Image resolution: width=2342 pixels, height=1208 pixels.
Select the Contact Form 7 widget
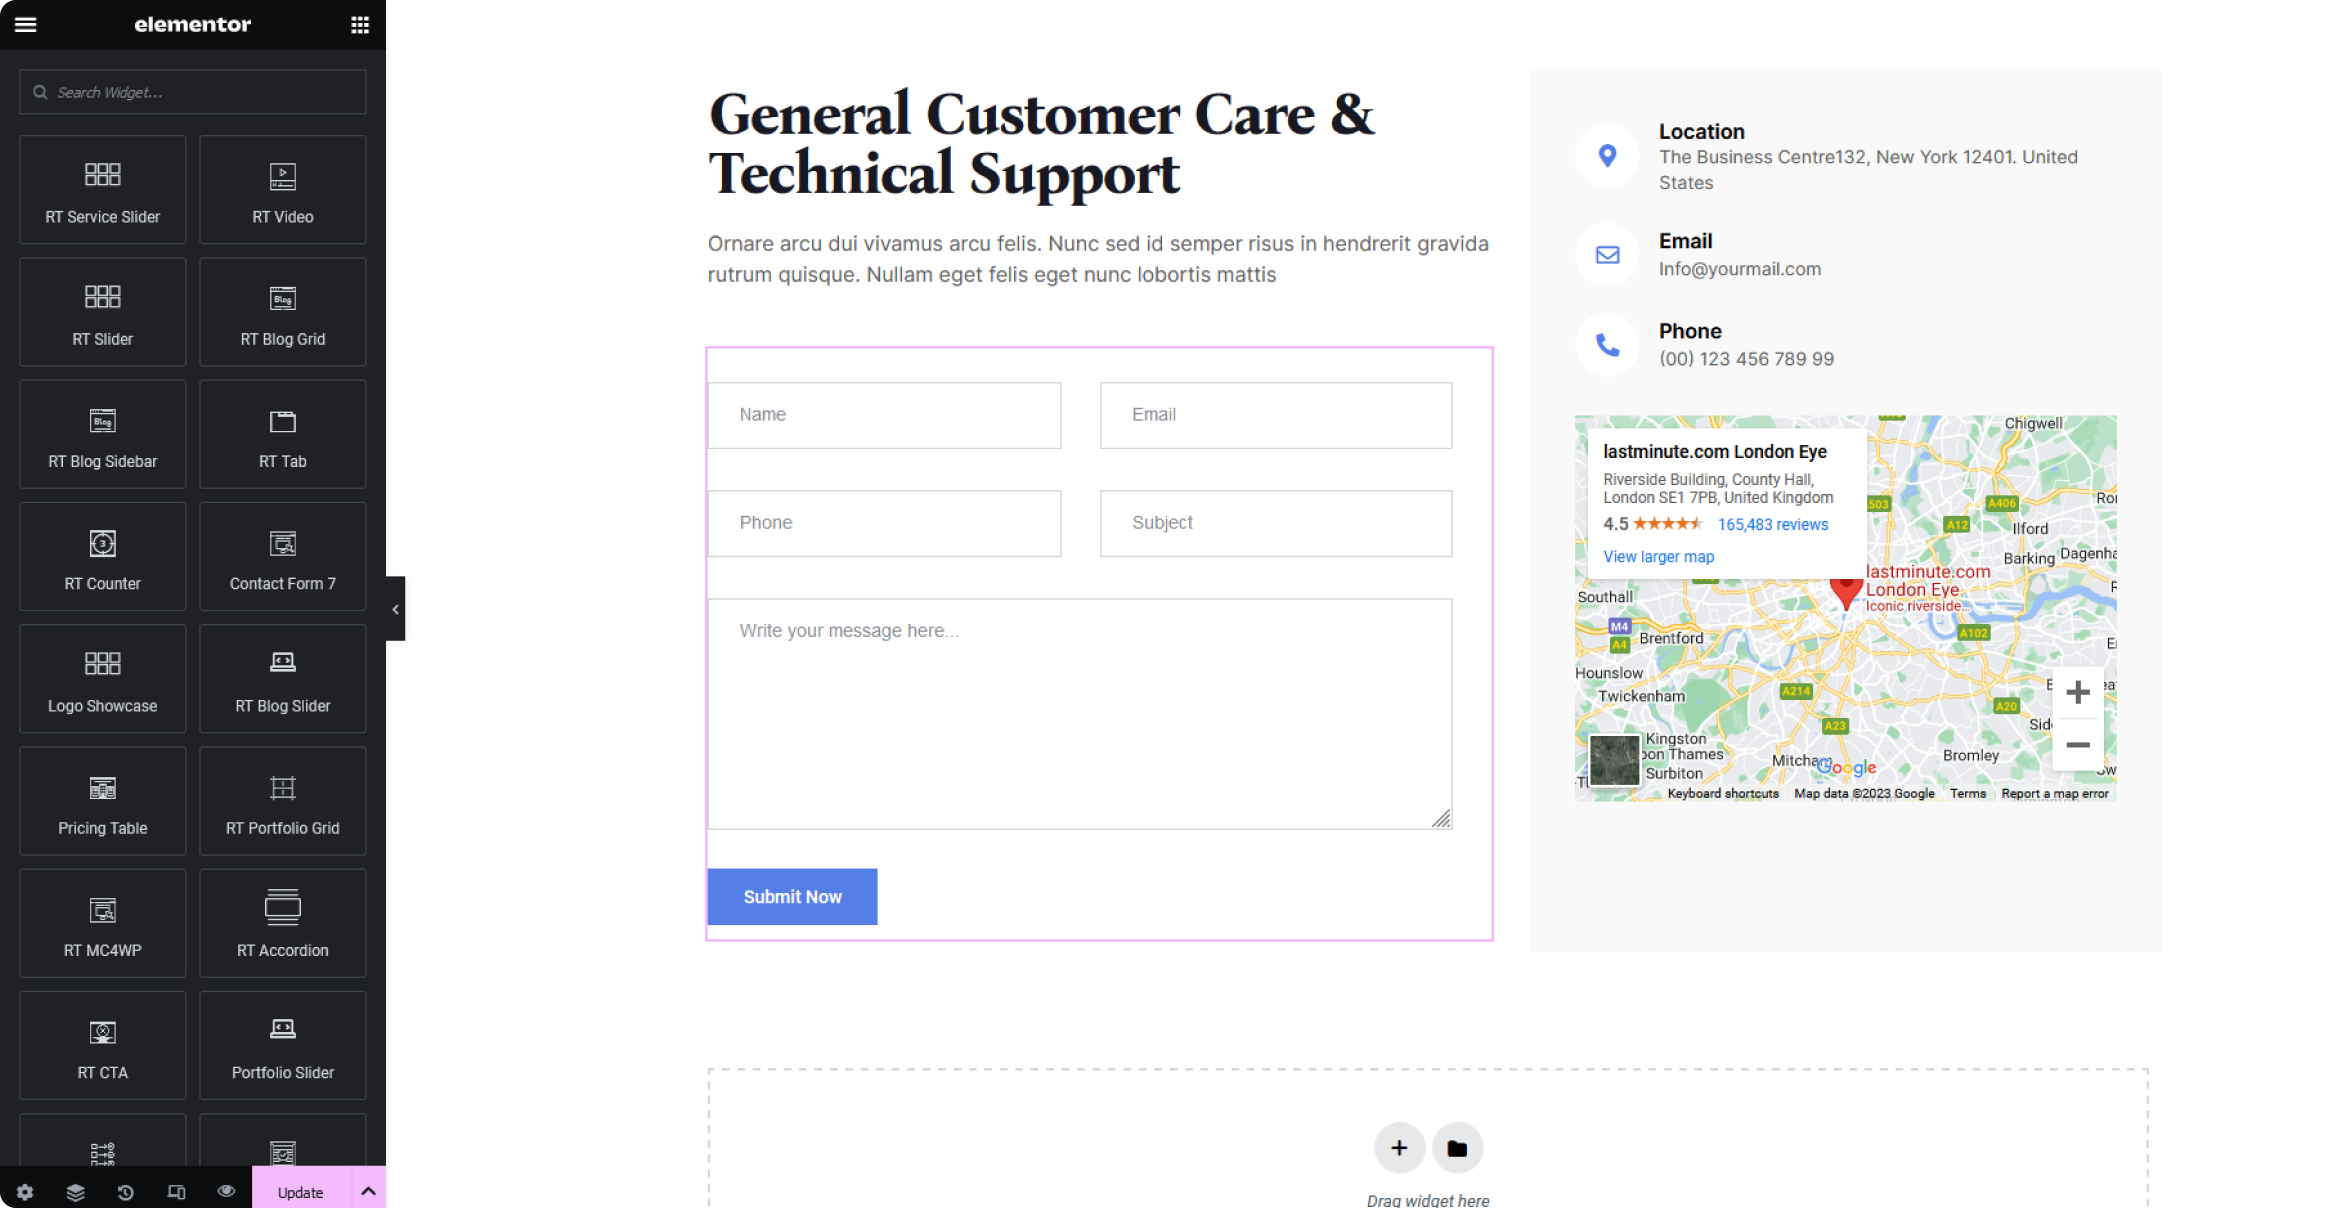point(283,557)
